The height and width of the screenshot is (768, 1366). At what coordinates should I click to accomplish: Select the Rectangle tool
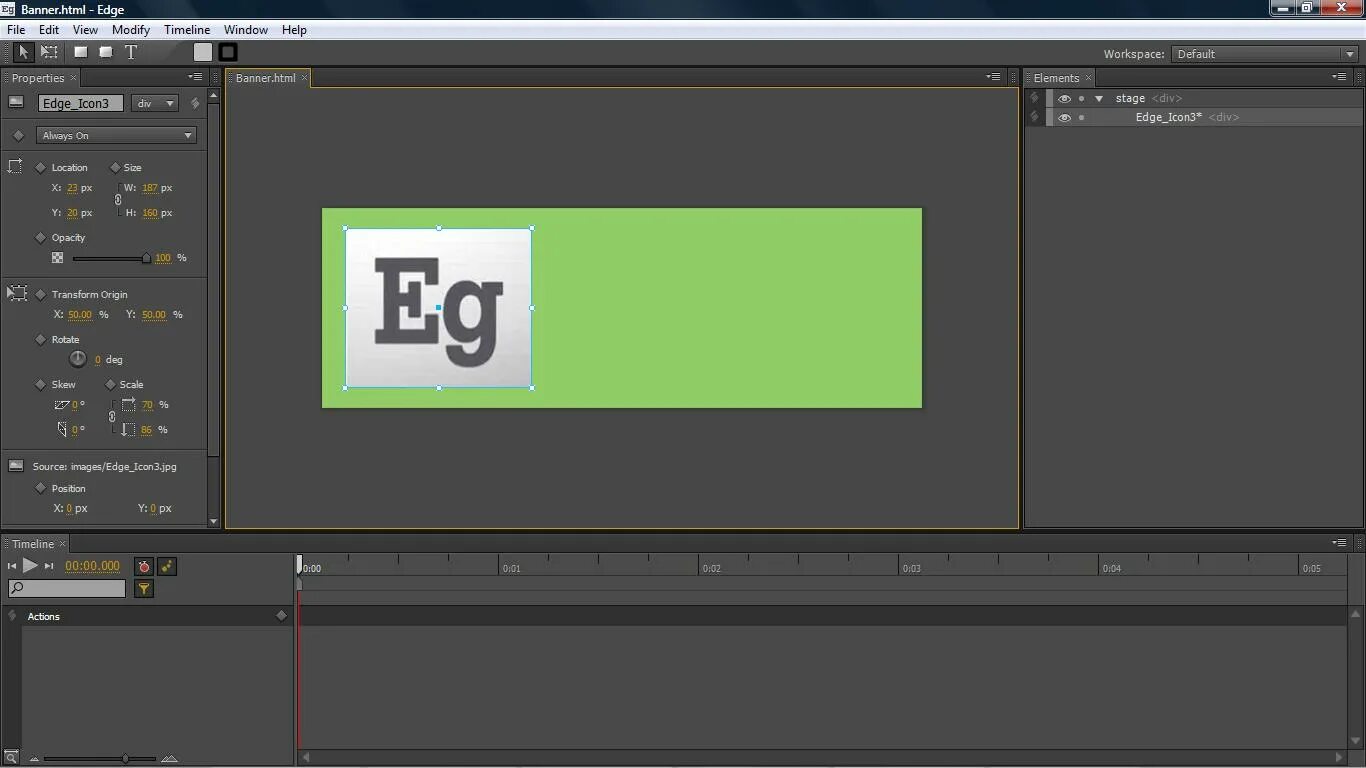(81, 52)
